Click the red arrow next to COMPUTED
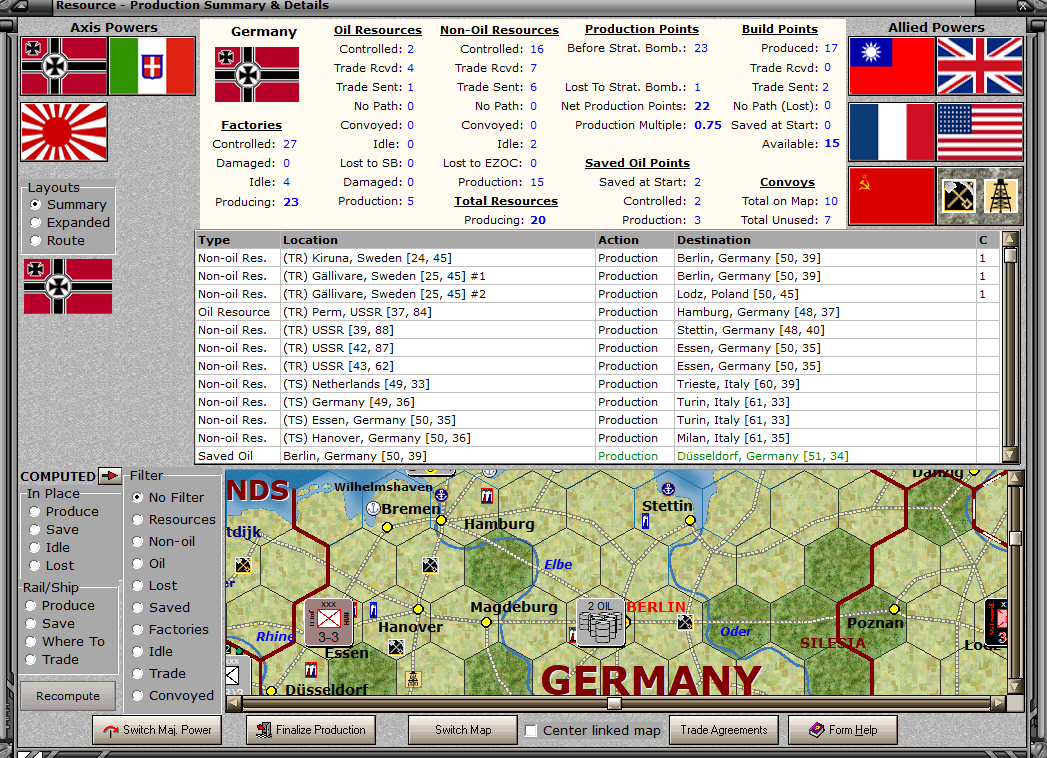Image resolution: width=1047 pixels, height=758 pixels. [109, 476]
